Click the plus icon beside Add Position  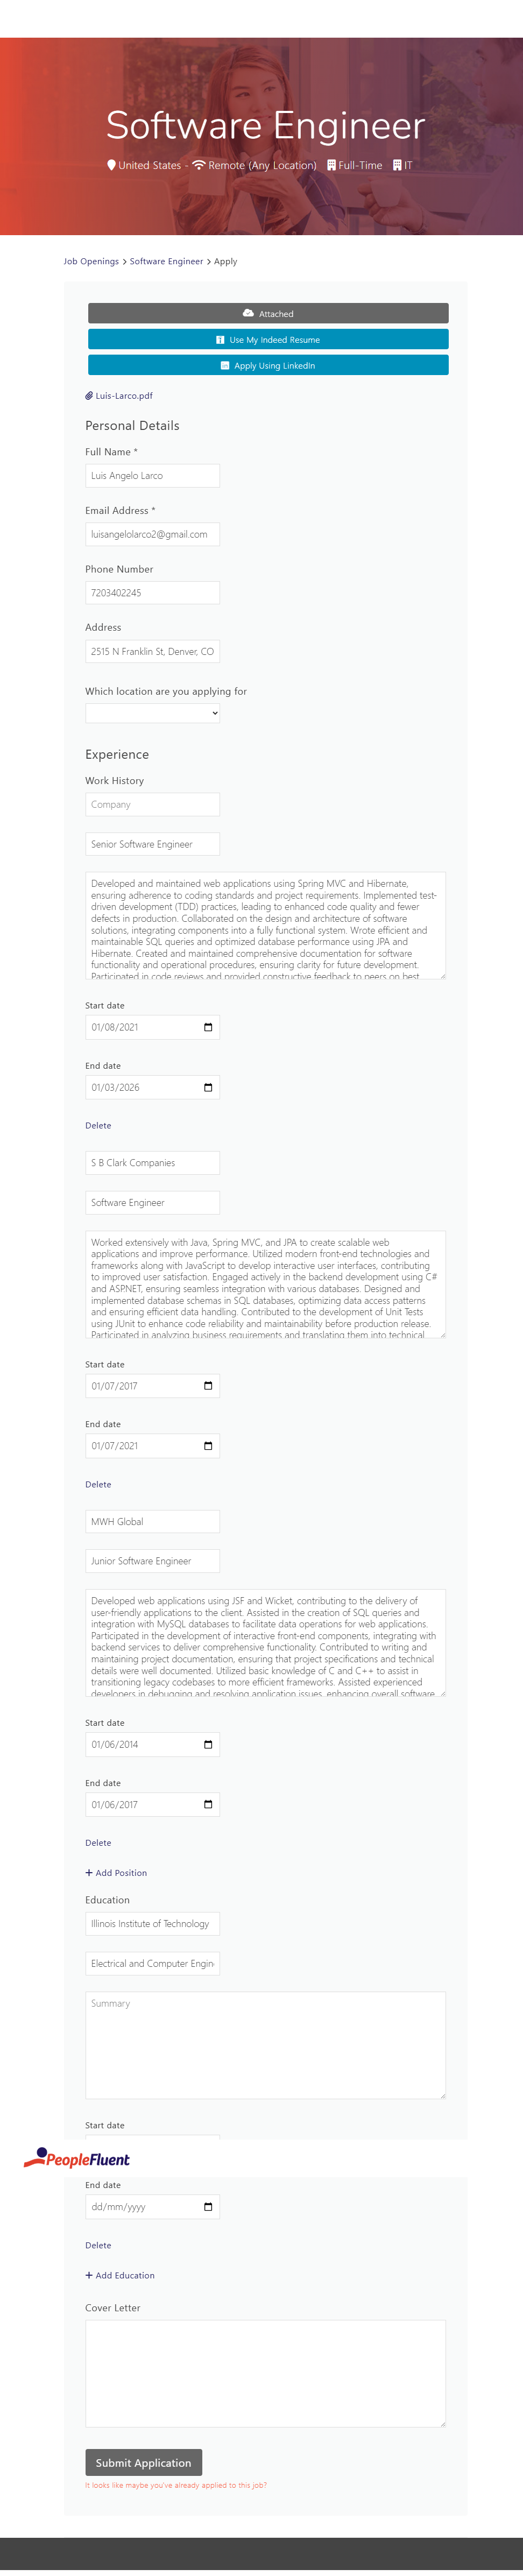pyautogui.click(x=89, y=1873)
